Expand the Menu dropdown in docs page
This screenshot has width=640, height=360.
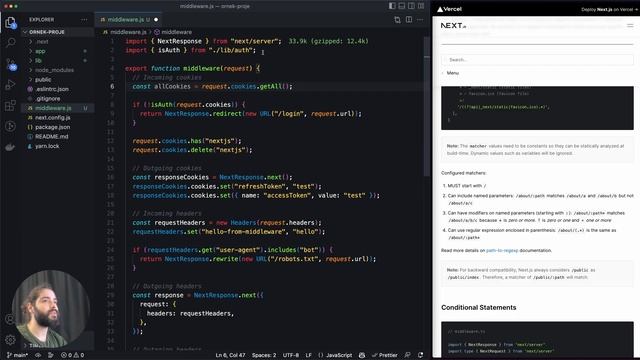(x=450, y=73)
